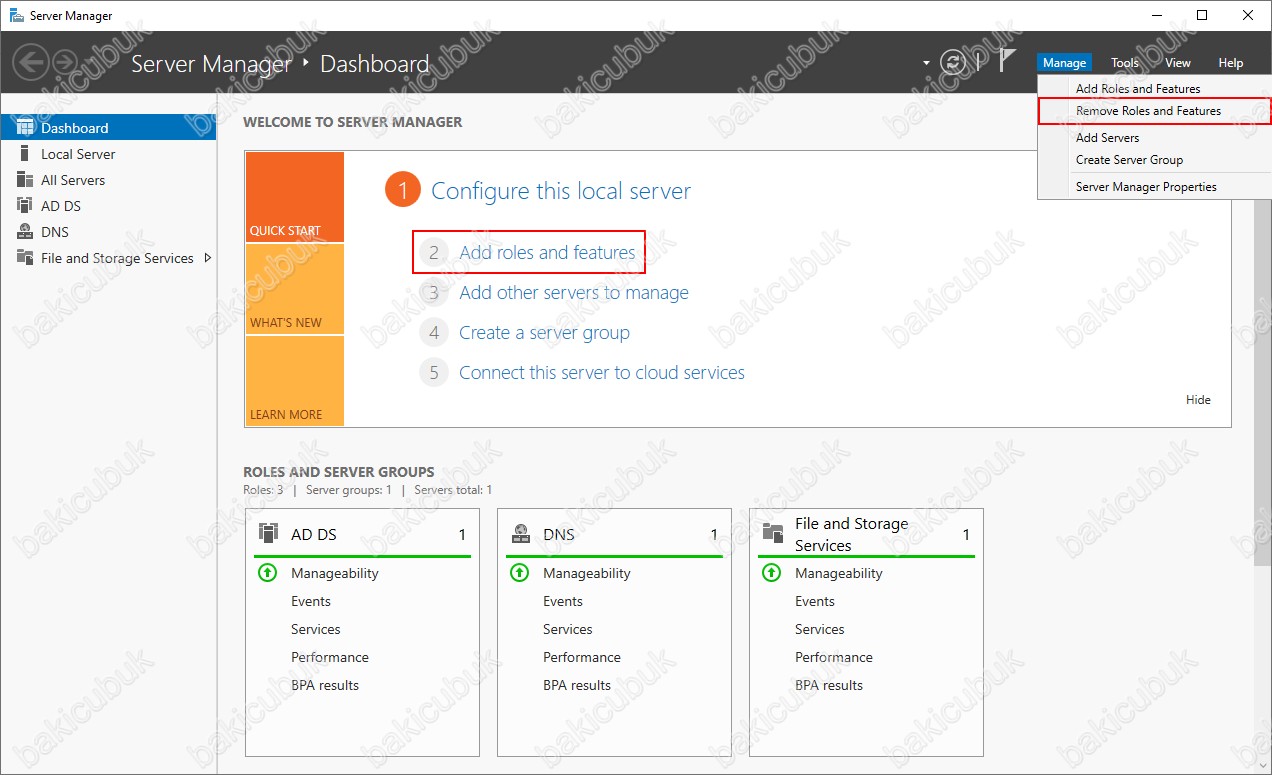Open Server Manager Properties
This screenshot has height=775, width=1272.
coord(1154,187)
